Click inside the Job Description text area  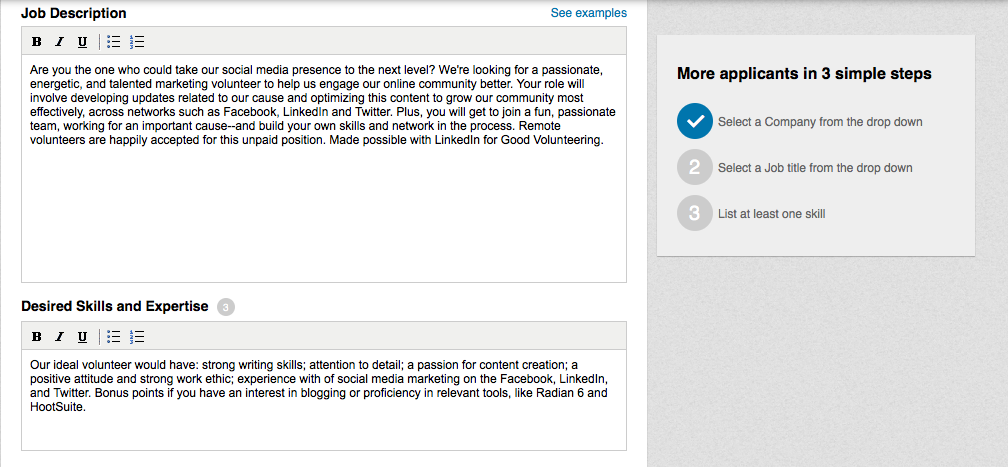(324, 169)
